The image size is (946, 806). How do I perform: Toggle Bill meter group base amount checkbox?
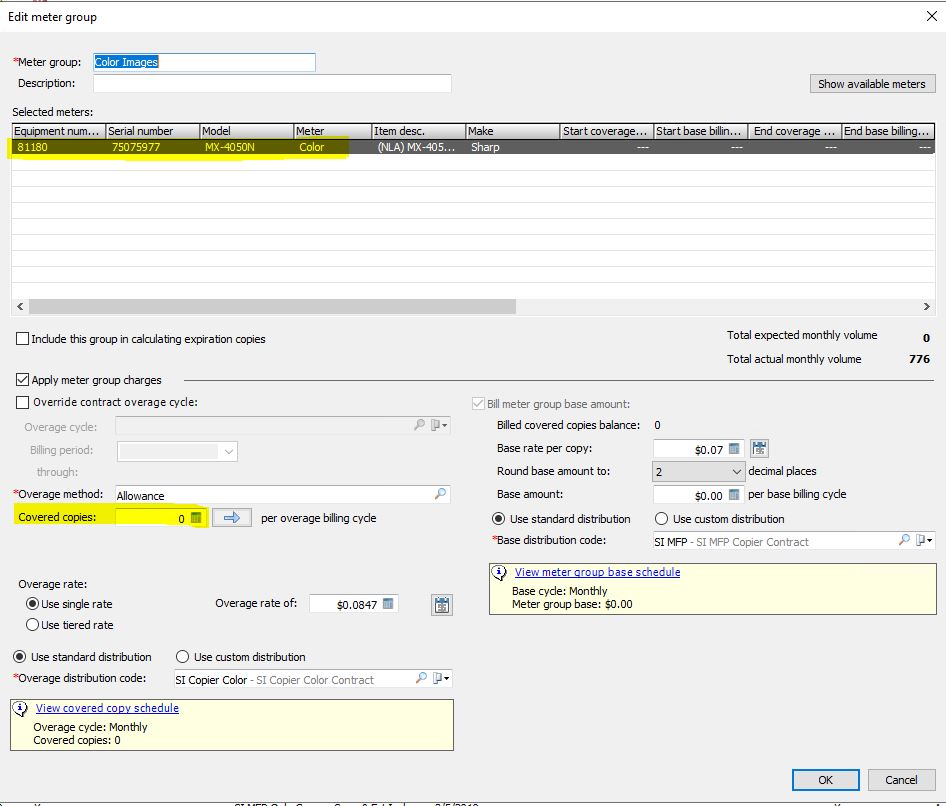pyautogui.click(x=478, y=404)
